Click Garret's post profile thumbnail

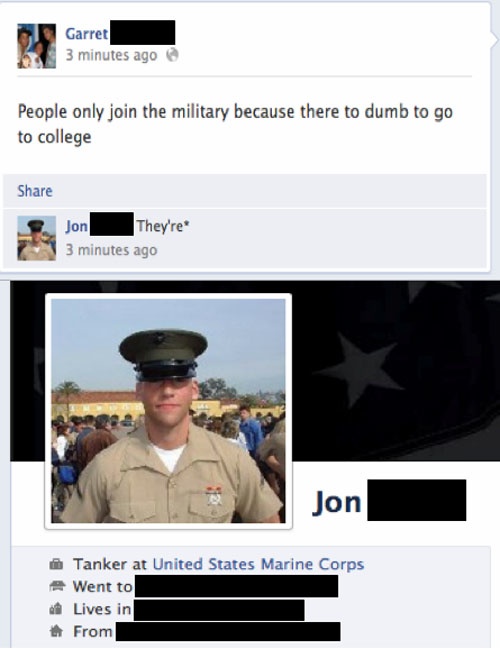click(x=36, y=46)
